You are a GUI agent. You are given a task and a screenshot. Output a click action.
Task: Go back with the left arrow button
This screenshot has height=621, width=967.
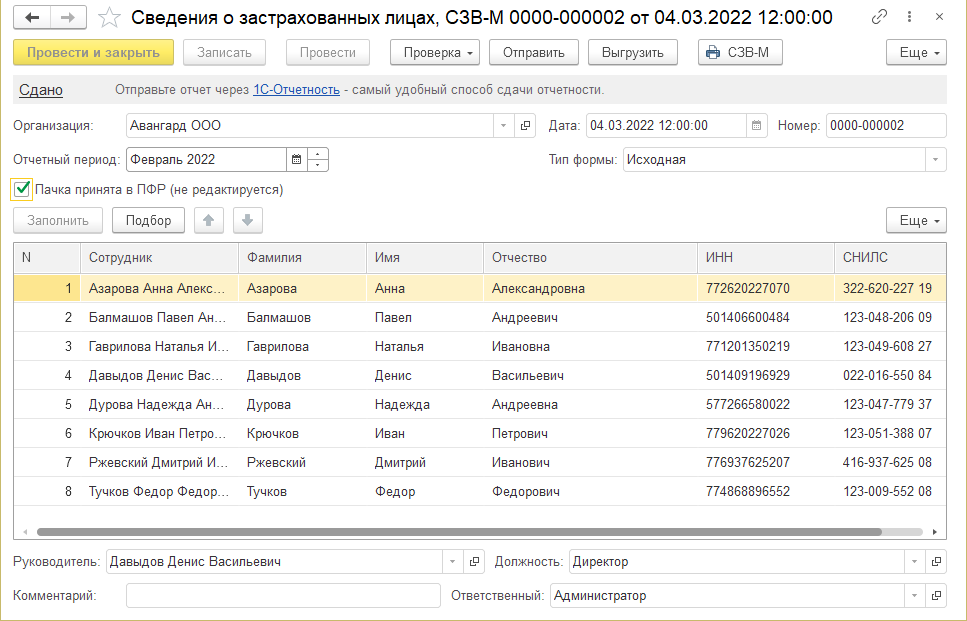point(31,18)
